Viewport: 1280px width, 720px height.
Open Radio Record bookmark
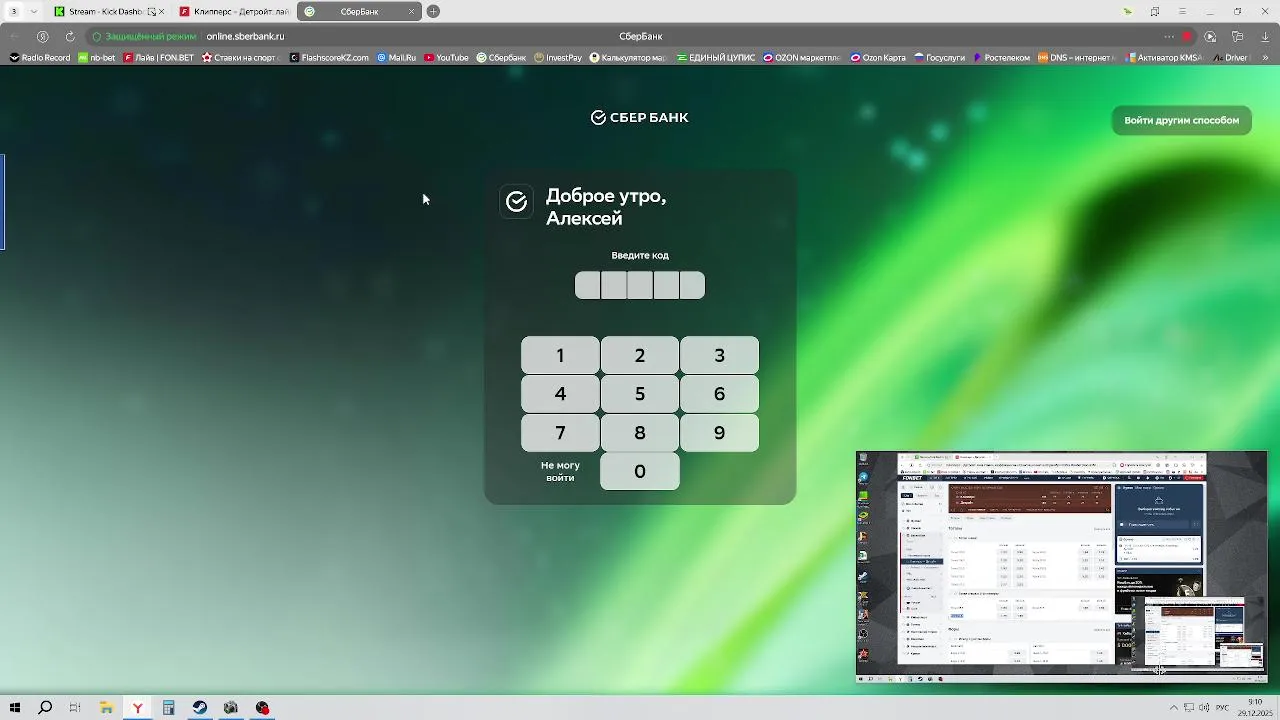40,58
